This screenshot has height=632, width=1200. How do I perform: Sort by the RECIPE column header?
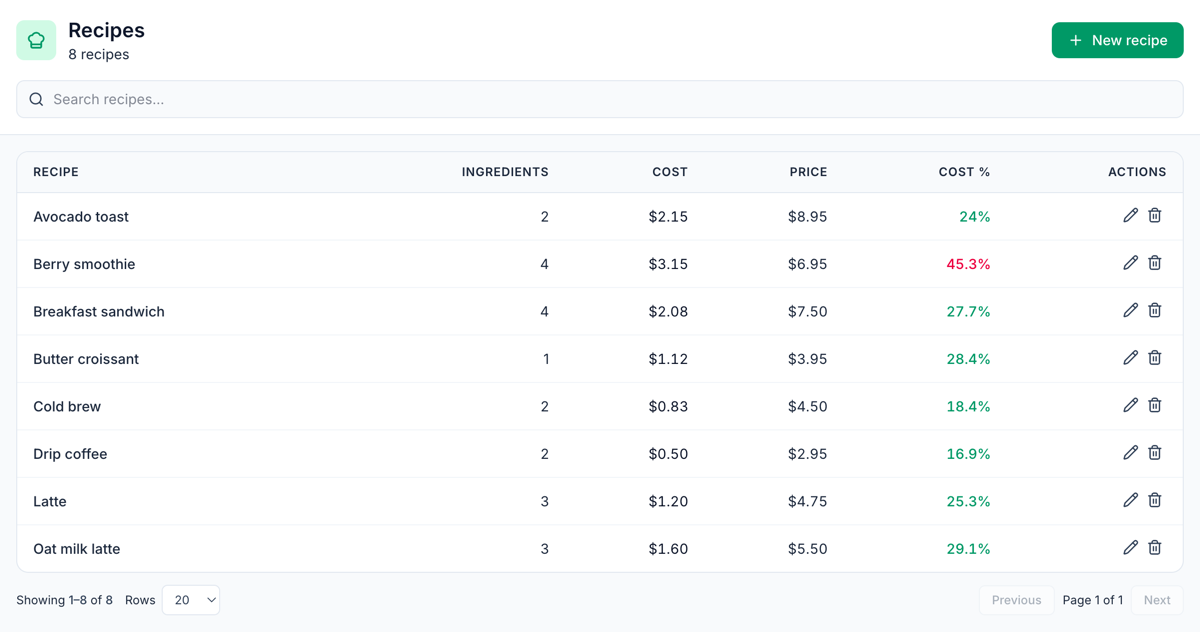click(x=56, y=172)
